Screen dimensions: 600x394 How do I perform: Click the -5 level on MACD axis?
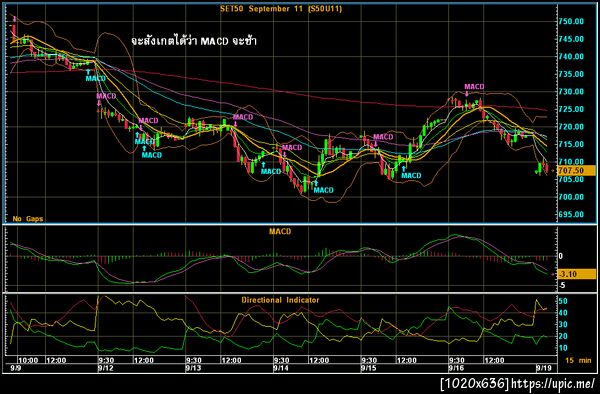[x=562, y=285]
